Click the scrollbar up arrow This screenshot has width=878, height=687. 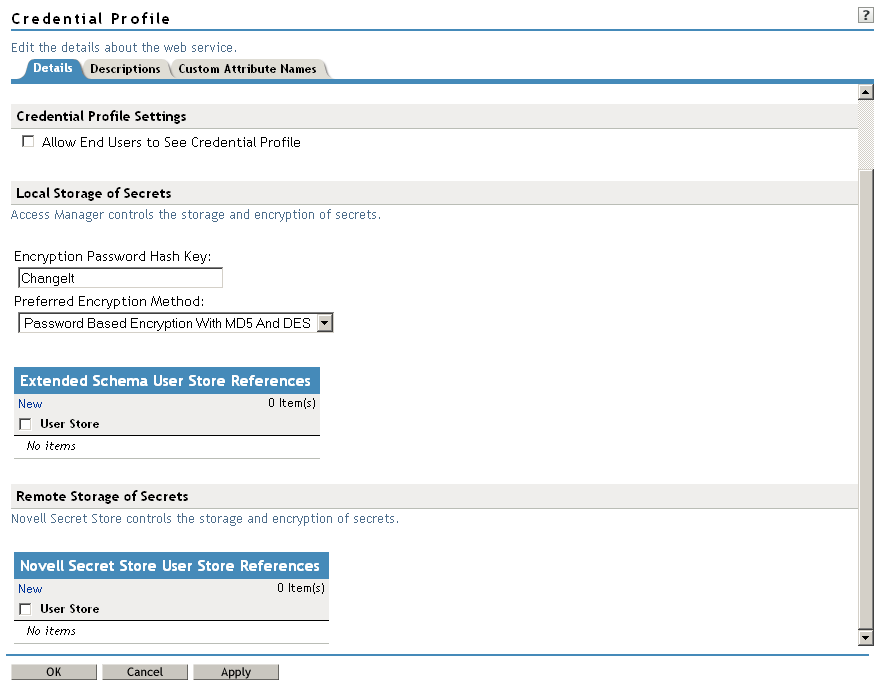(x=866, y=91)
